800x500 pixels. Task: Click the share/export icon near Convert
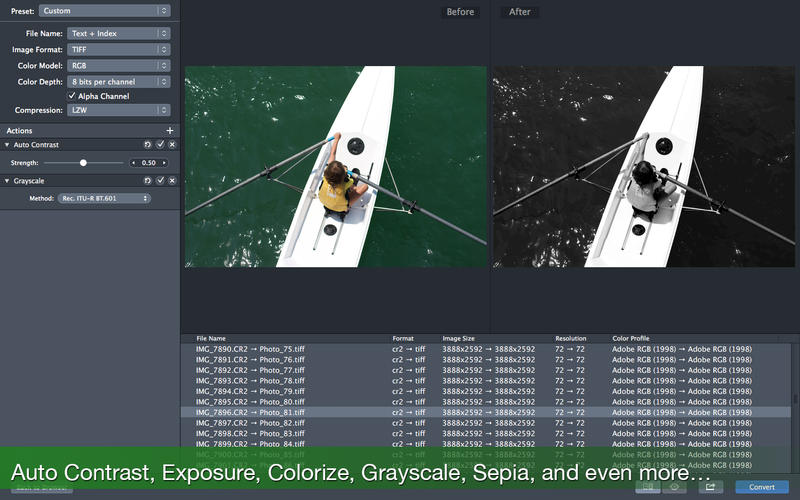(x=710, y=487)
